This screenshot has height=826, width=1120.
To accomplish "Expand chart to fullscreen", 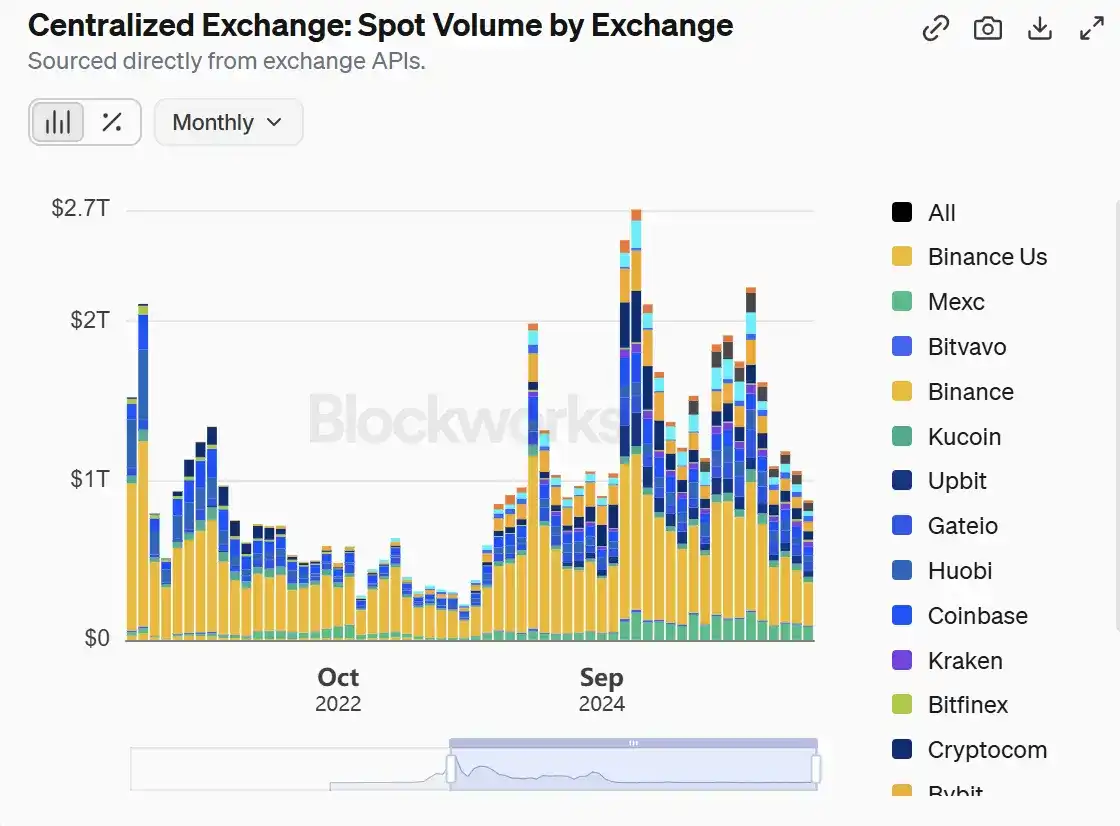I will pos(1092,29).
